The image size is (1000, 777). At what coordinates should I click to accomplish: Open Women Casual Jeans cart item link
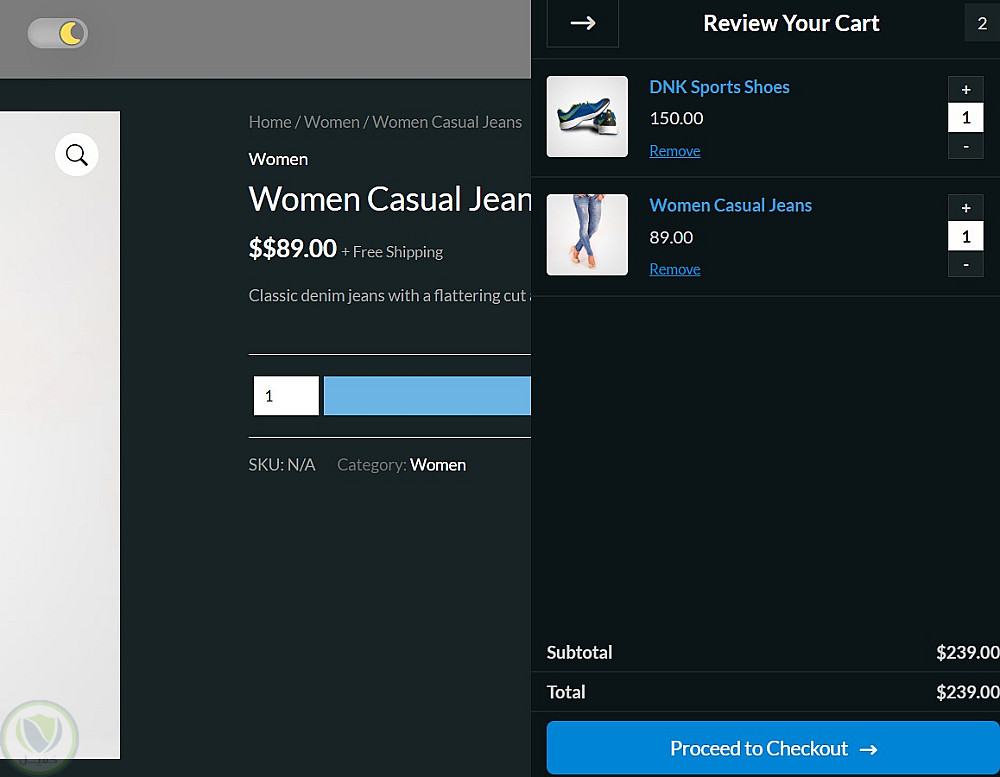(730, 205)
